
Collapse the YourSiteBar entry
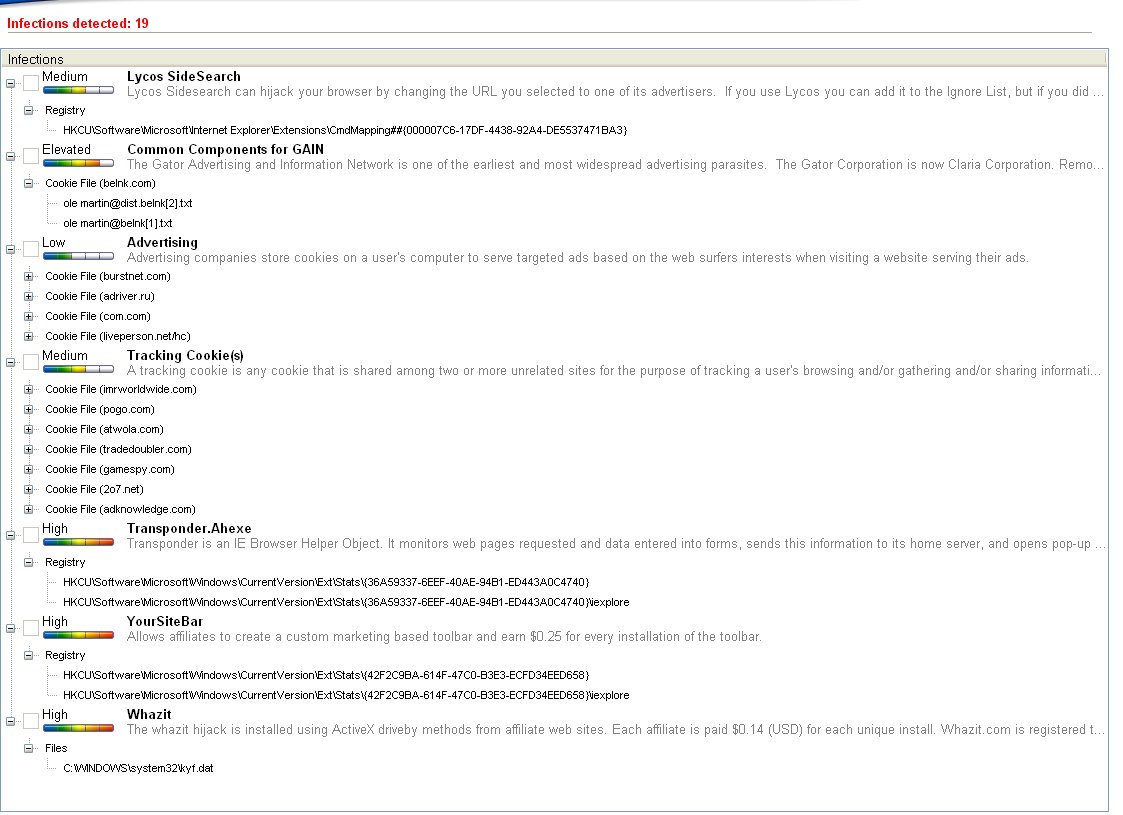[11, 629]
